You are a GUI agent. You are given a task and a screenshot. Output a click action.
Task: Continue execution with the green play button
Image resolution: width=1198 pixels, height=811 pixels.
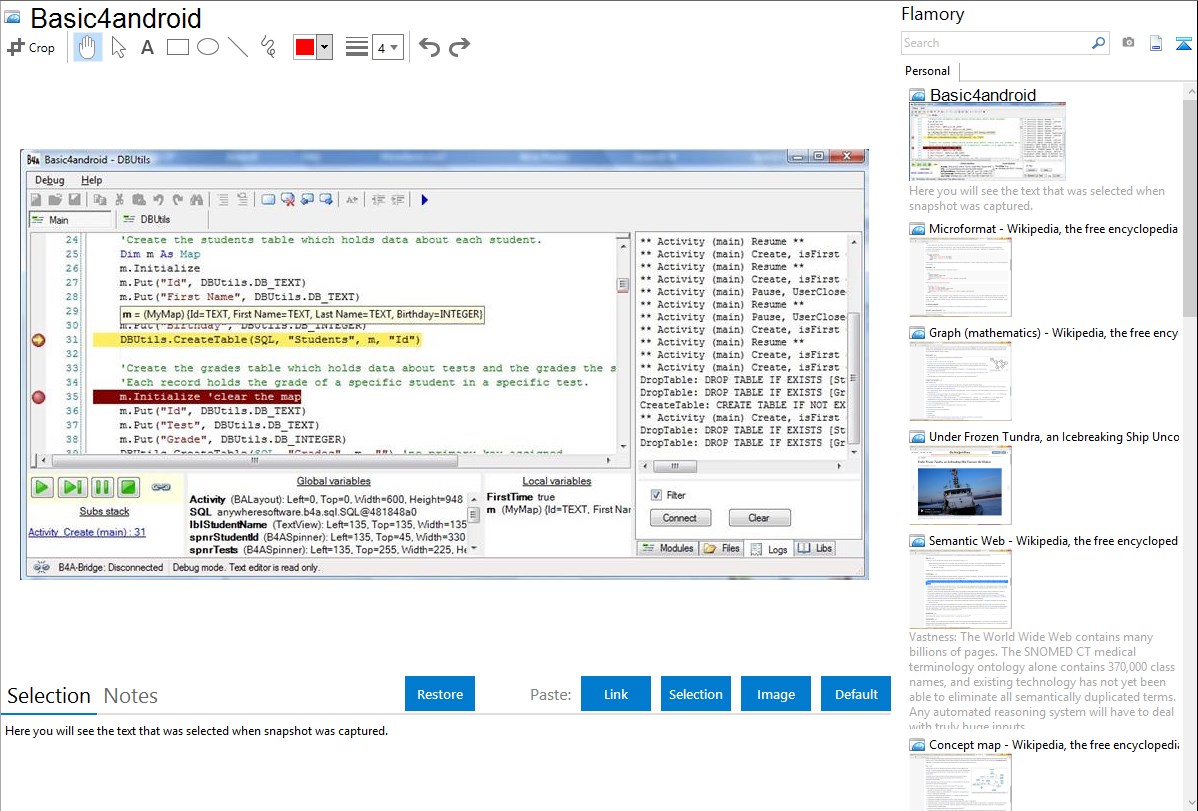click(42, 487)
